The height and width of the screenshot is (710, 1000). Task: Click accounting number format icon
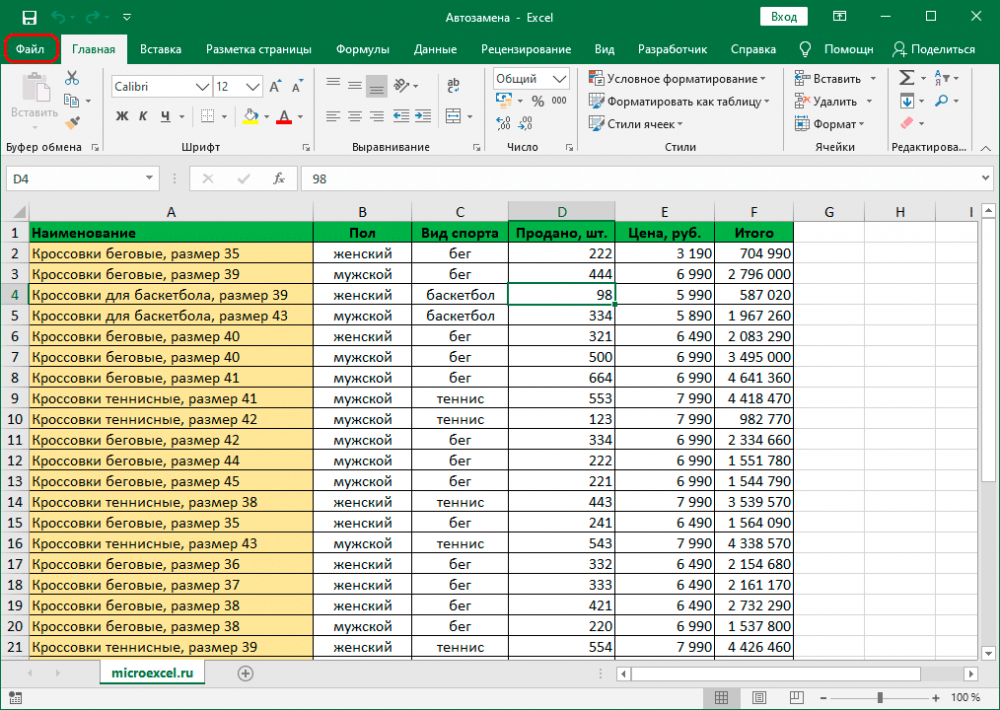(504, 101)
